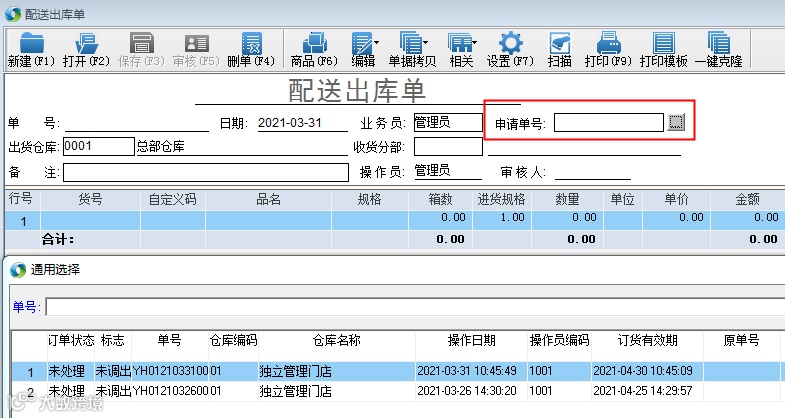785x418 pixels.
Task: Click the 自定义码 column header
Action: pyautogui.click(x=173, y=199)
